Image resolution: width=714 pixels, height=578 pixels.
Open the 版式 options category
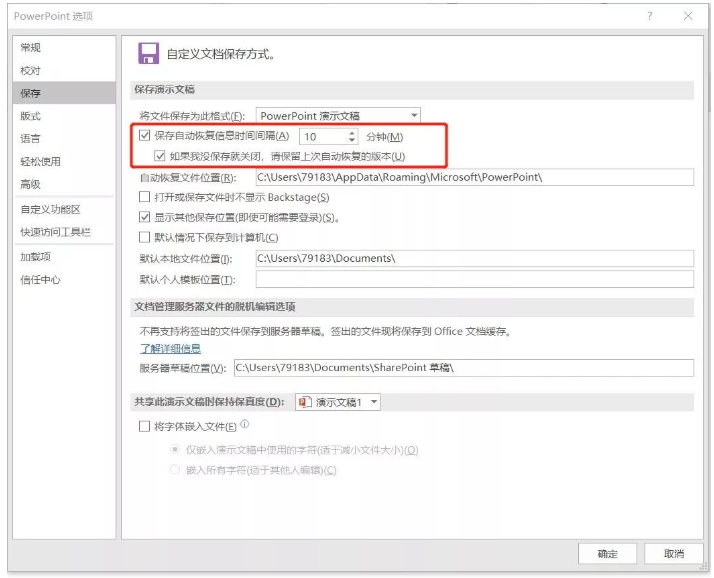[64, 116]
